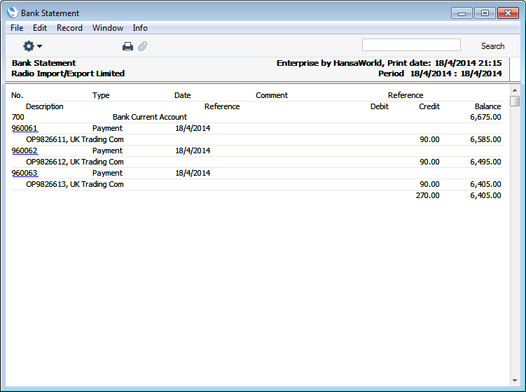Open the gear operations menu
The width and height of the screenshot is (526, 392).
pyautogui.click(x=32, y=46)
